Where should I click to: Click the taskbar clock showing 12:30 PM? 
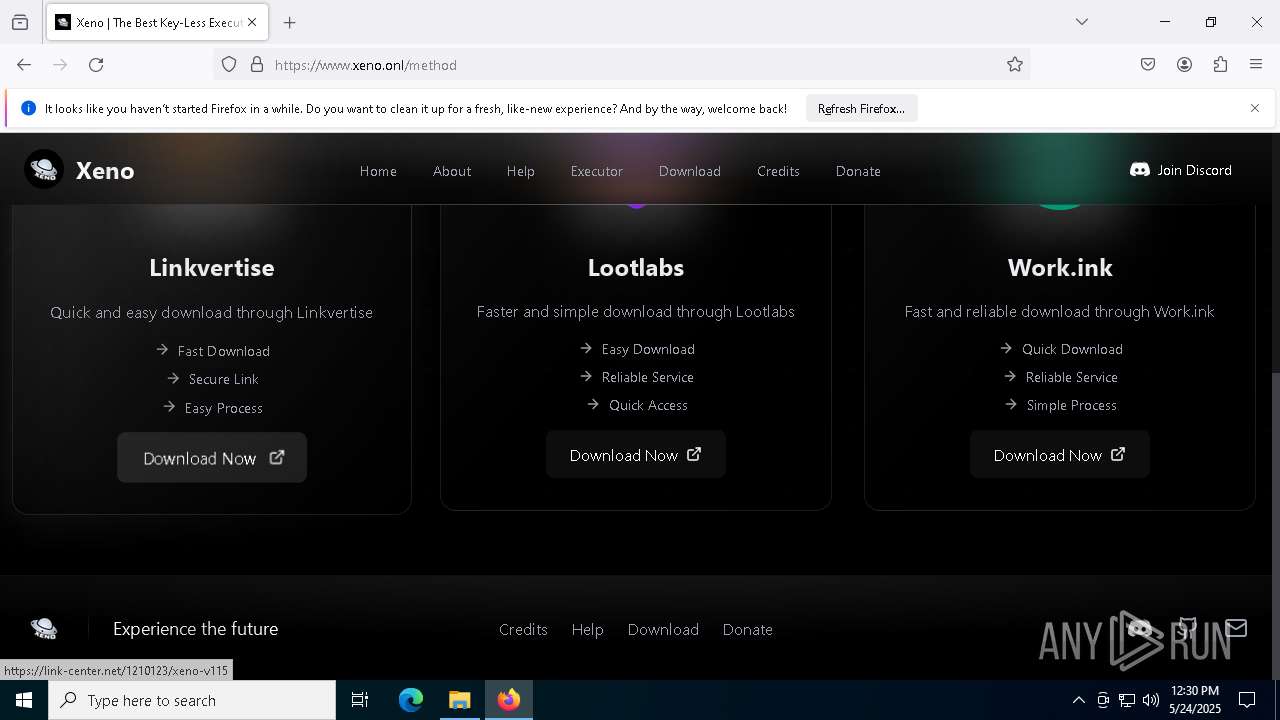[x=1195, y=700]
